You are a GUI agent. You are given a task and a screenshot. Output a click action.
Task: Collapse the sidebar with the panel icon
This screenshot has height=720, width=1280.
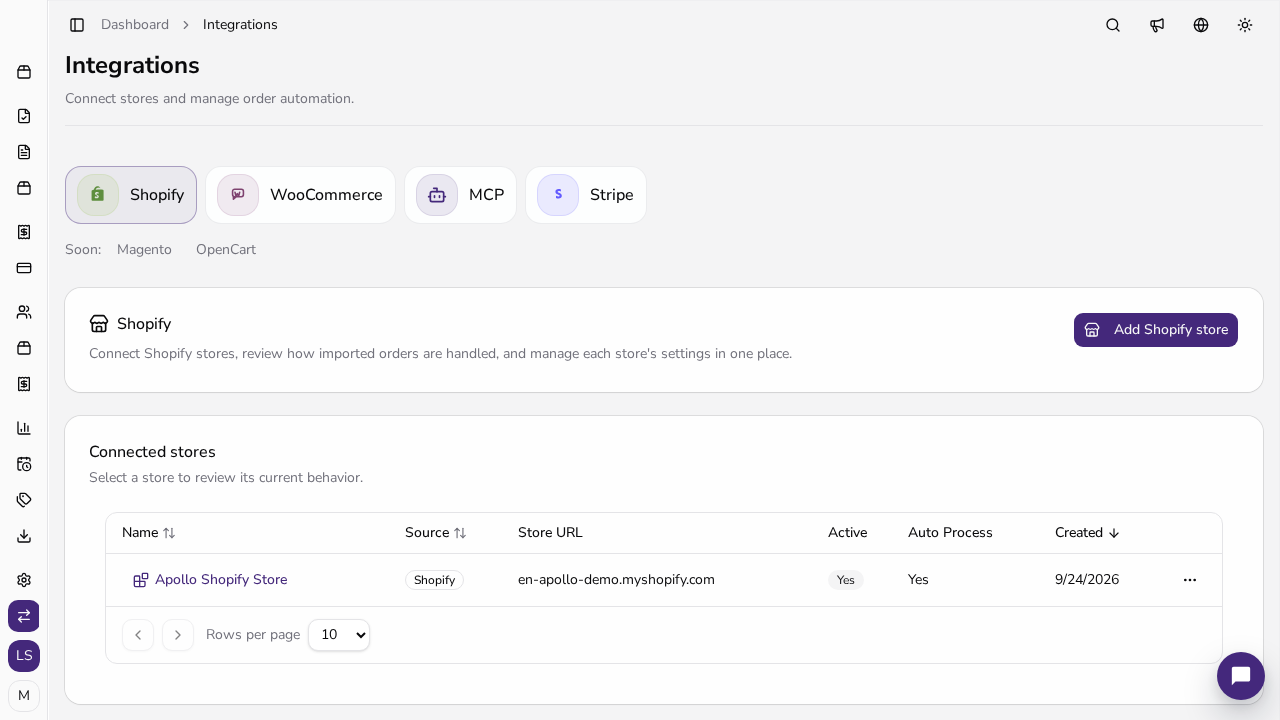(x=77, y=25)
